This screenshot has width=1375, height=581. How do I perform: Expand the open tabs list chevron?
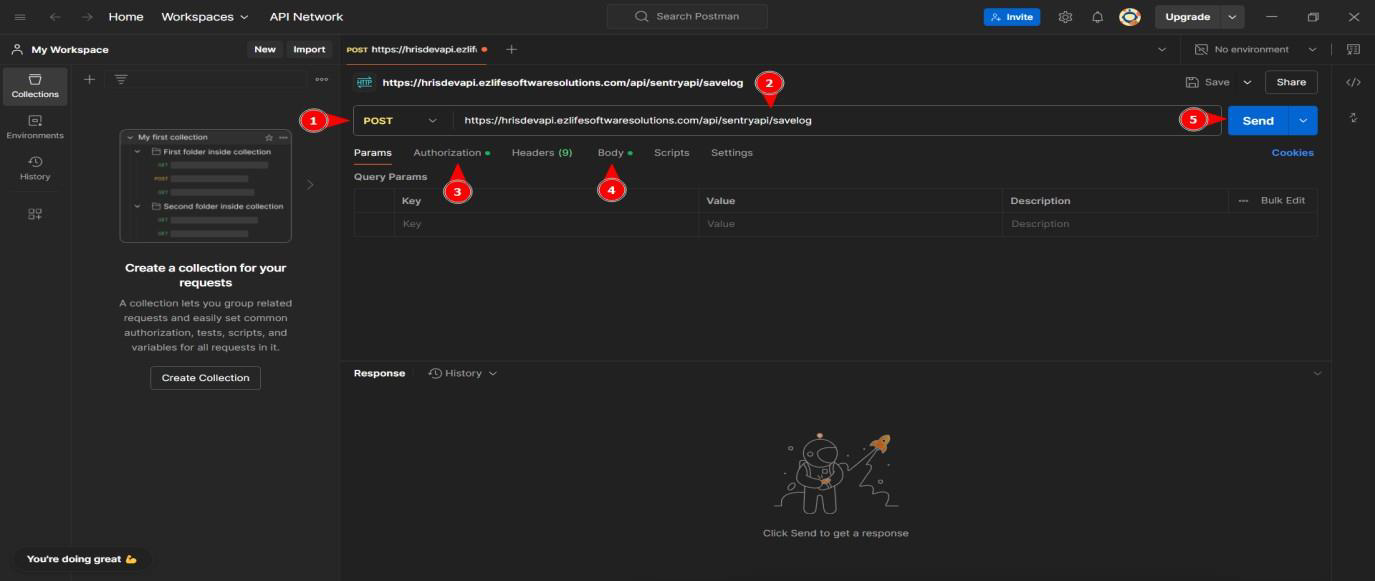point(1161,49)
